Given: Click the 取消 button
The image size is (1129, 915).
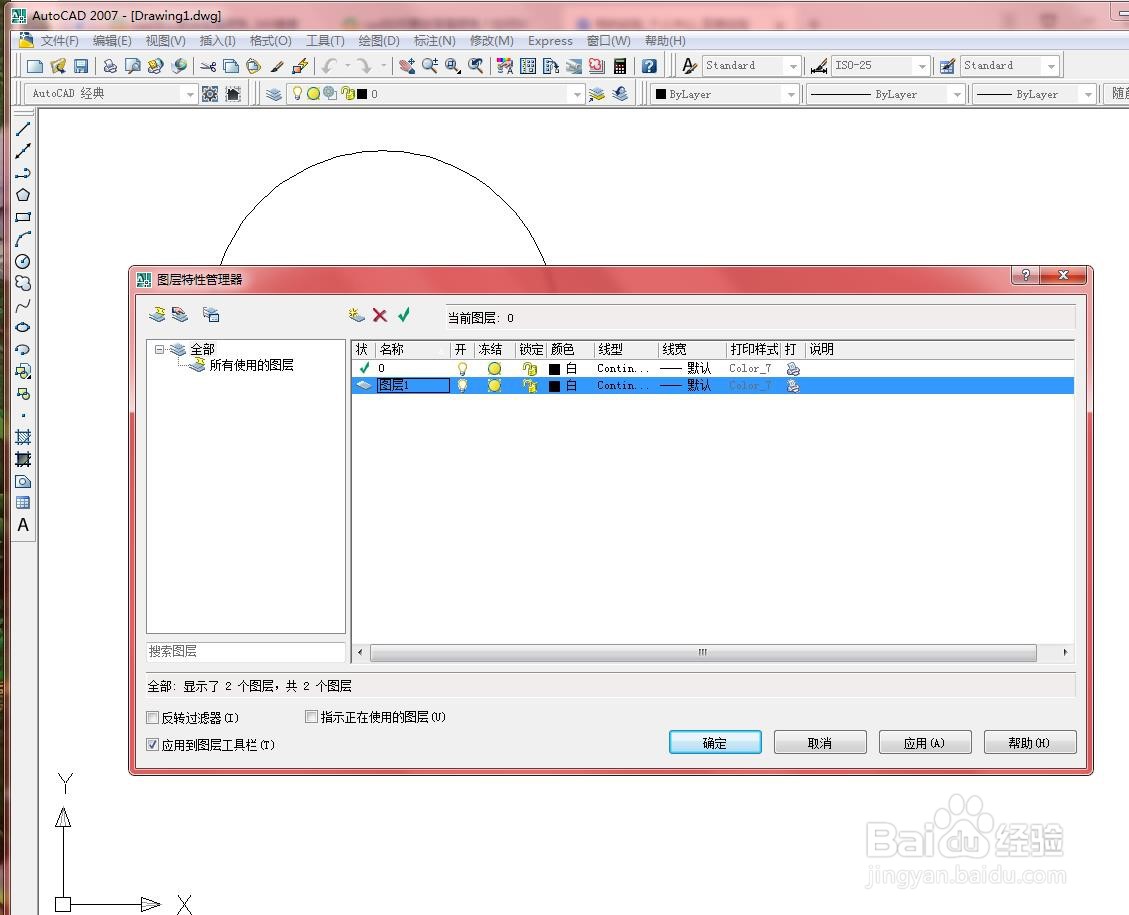Looking at the screenshot, I should coord(820,743).
